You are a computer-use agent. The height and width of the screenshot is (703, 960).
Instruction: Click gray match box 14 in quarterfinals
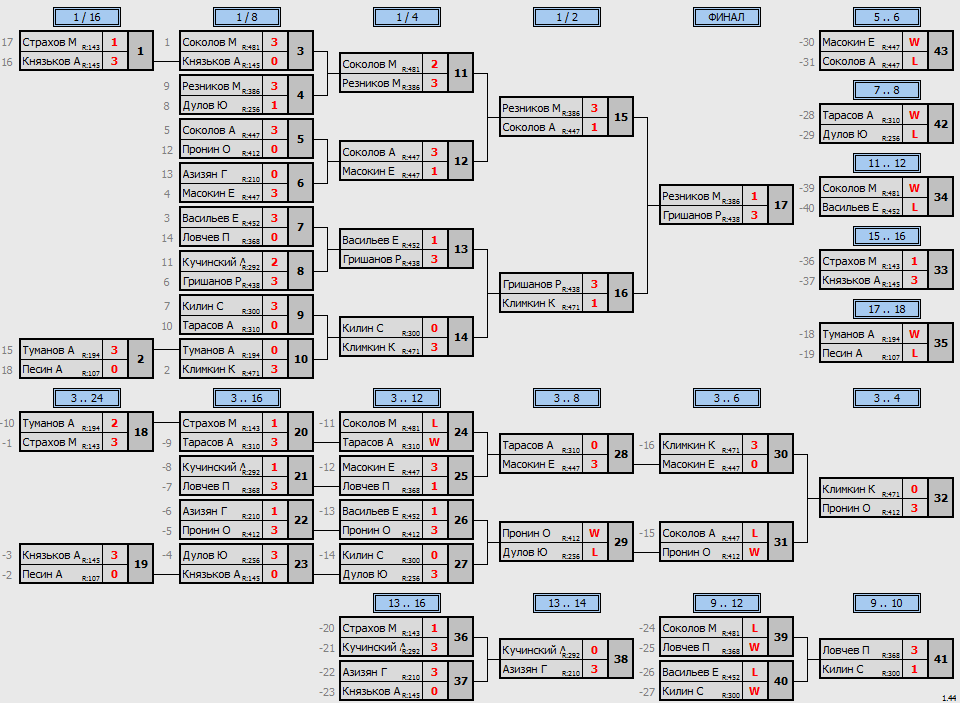pos(461,337)
